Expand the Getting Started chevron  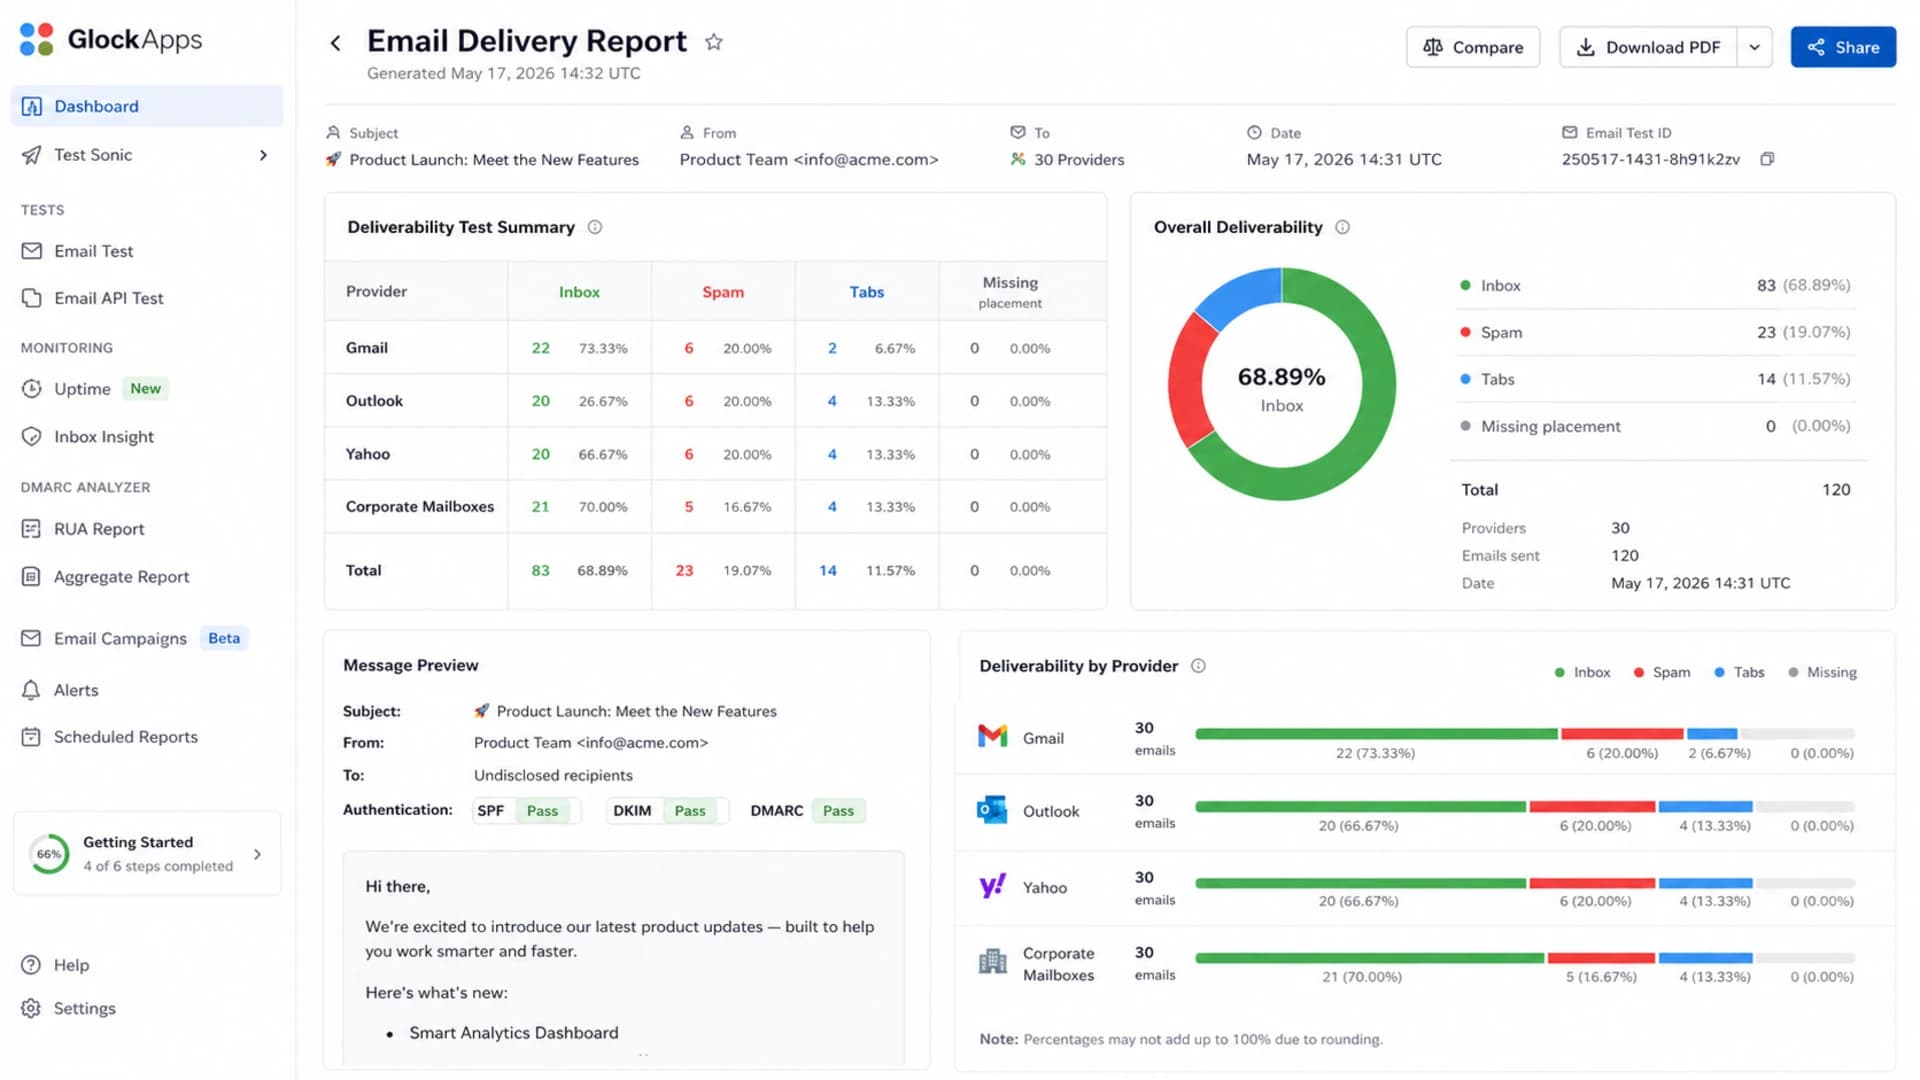coord(257,854)
